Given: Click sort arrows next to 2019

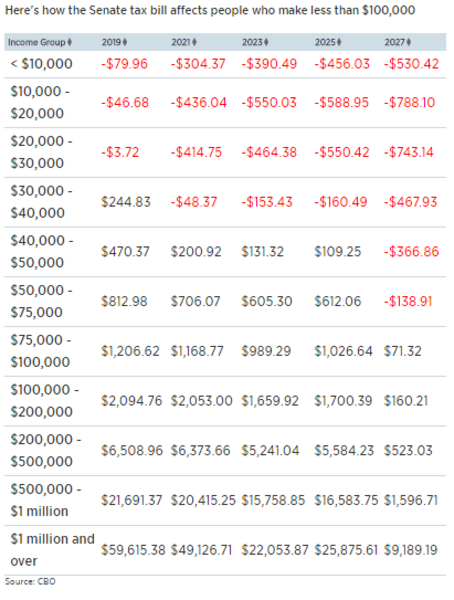Looking at the screenshot, I should tap(125, 42).
